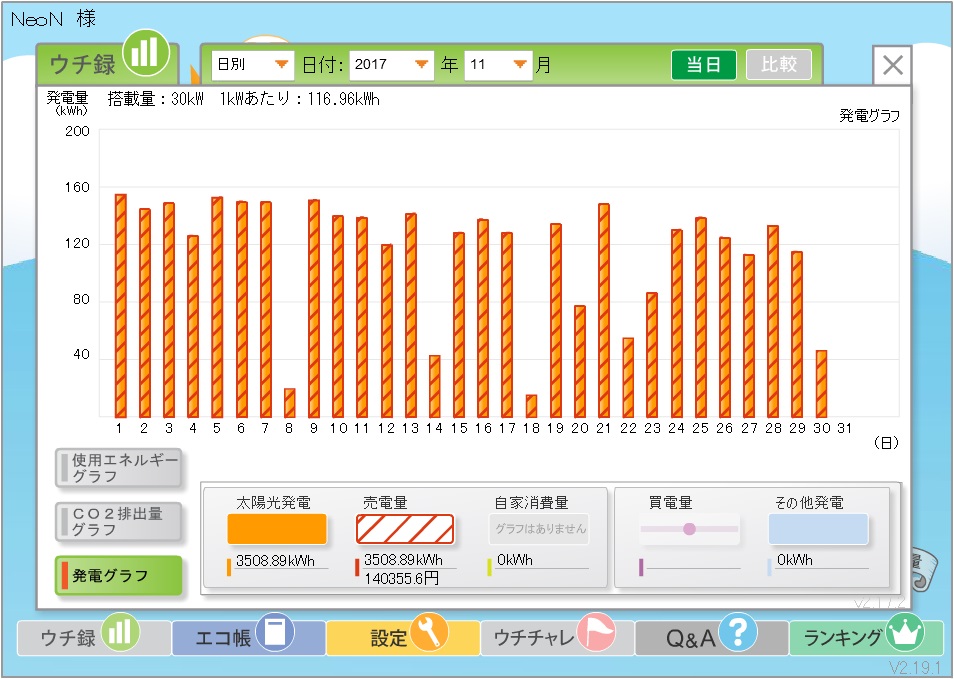Click the x-axis label 31
This screenshot has height=679, width=954.
tap(844, 428)
